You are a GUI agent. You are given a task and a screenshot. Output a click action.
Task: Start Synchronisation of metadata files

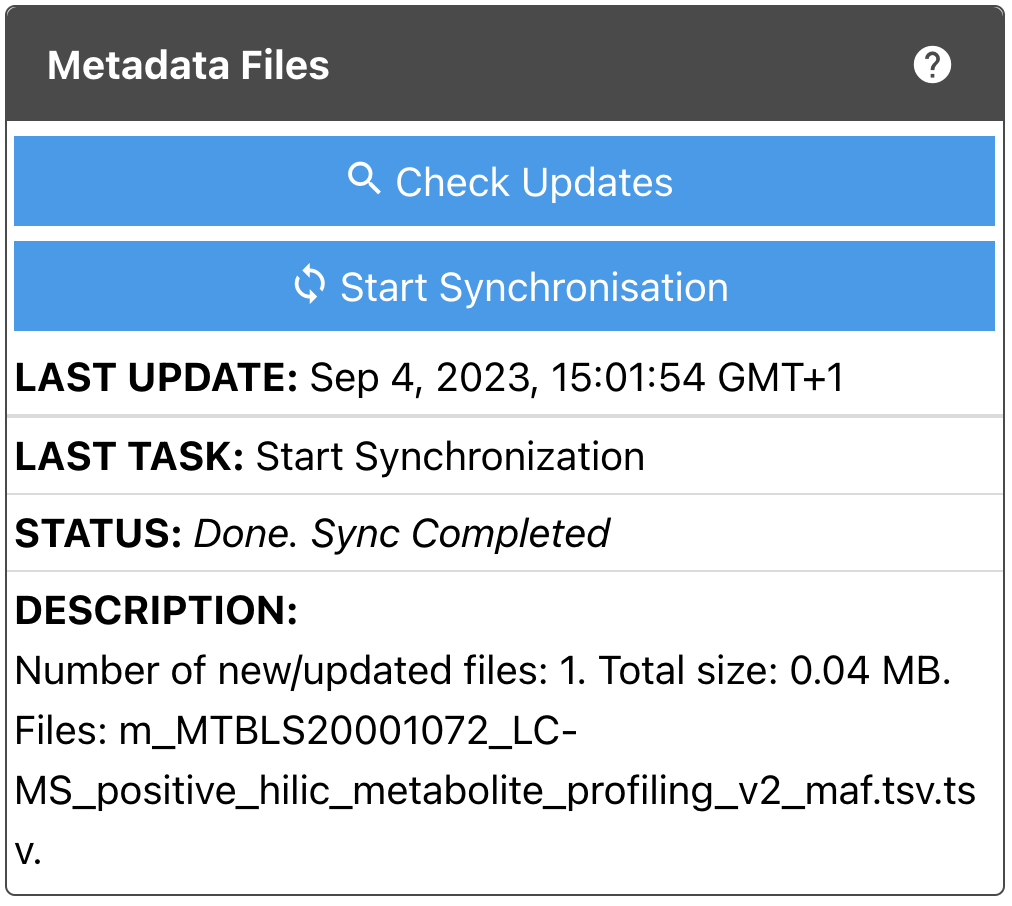tap(504, 287)
